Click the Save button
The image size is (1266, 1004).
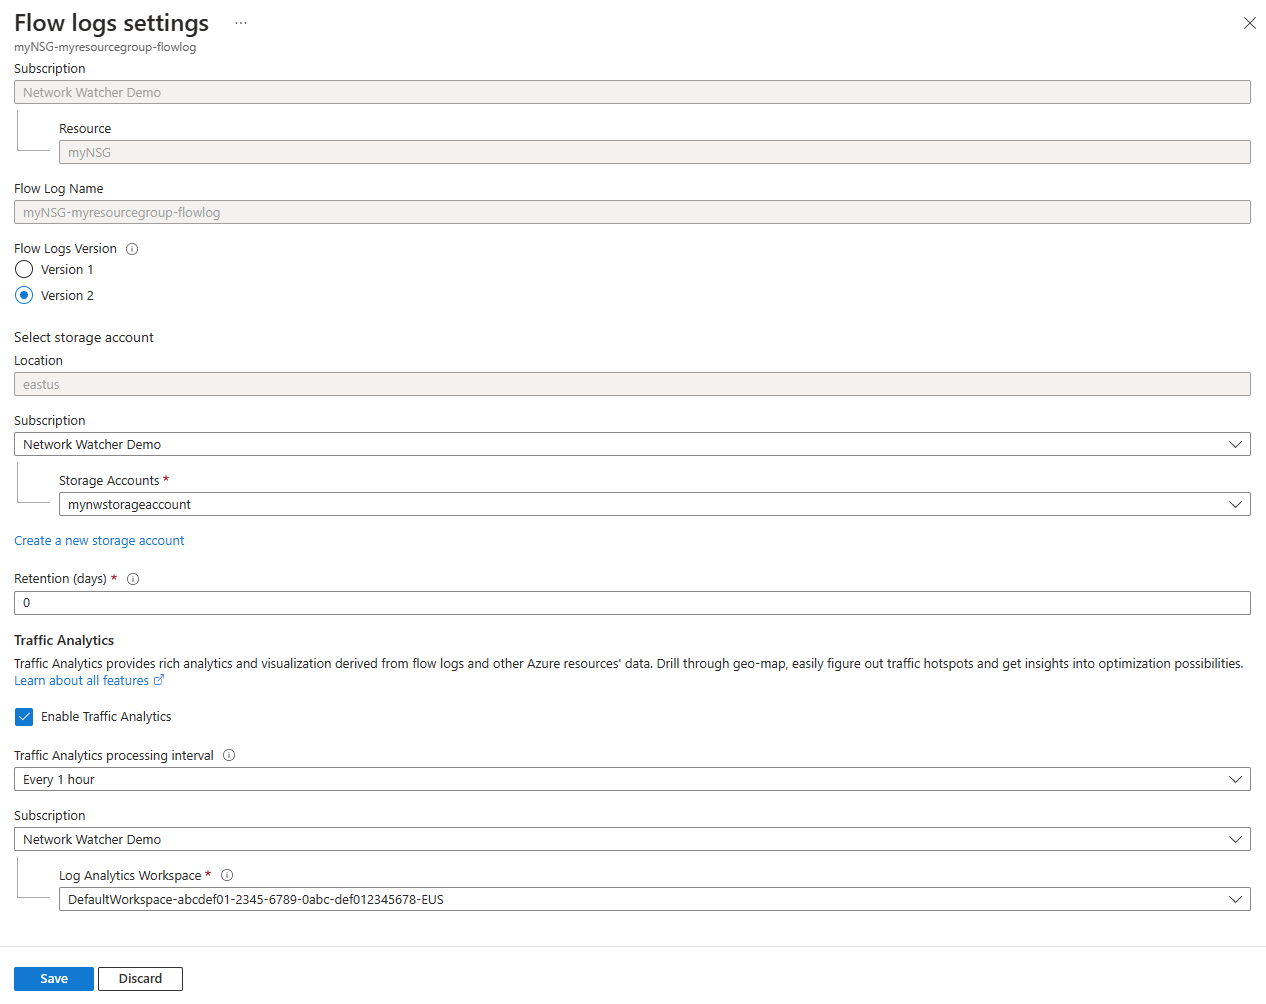pos(54,979)
